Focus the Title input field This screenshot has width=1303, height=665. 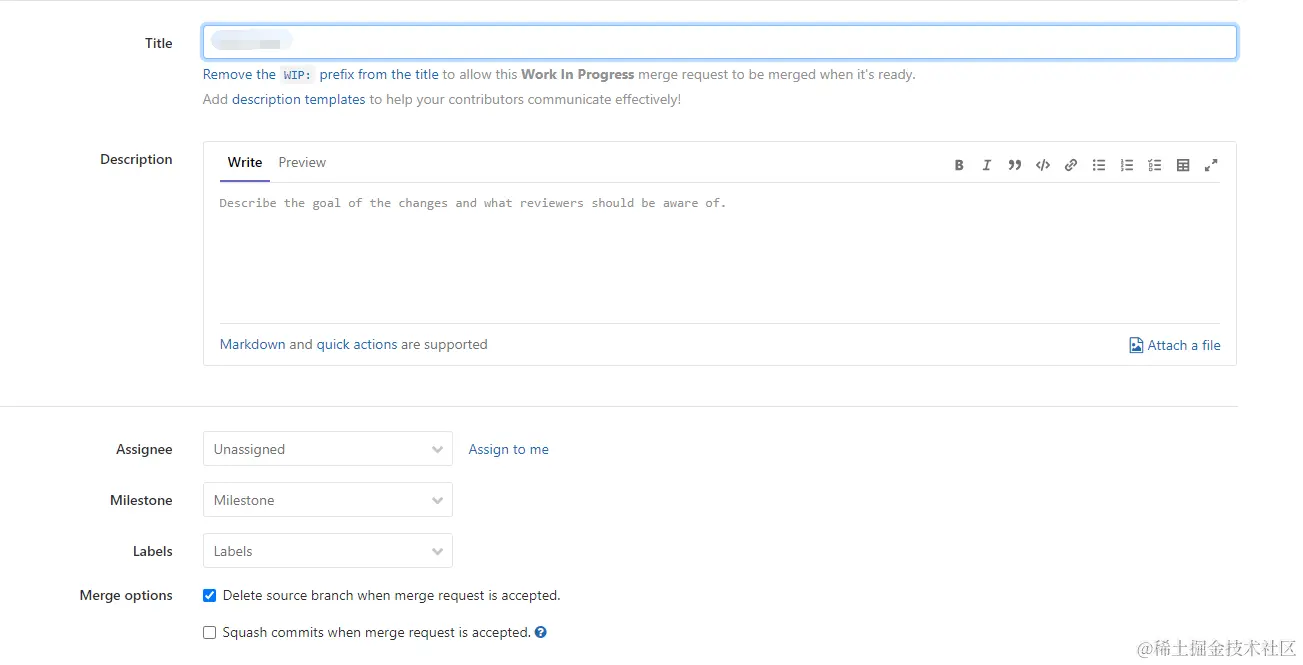[x=720, y=42]
